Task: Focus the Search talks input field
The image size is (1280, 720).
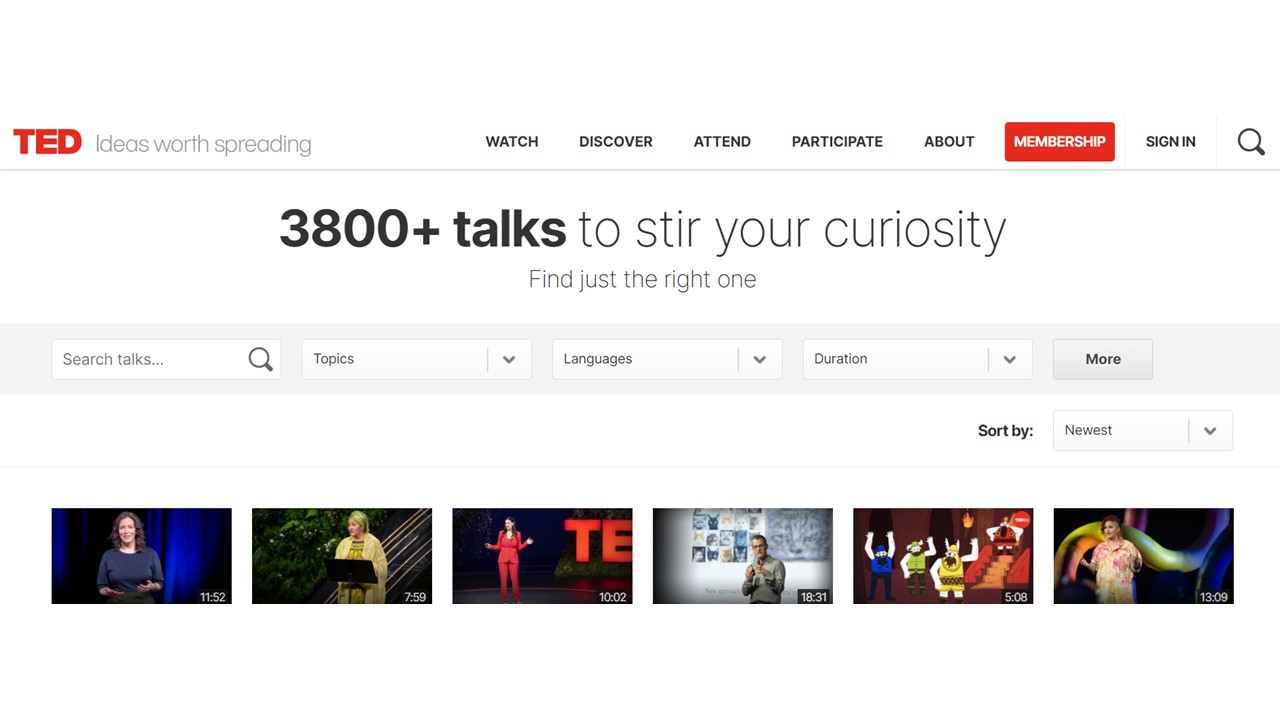Action: click(x=150, y=359)
